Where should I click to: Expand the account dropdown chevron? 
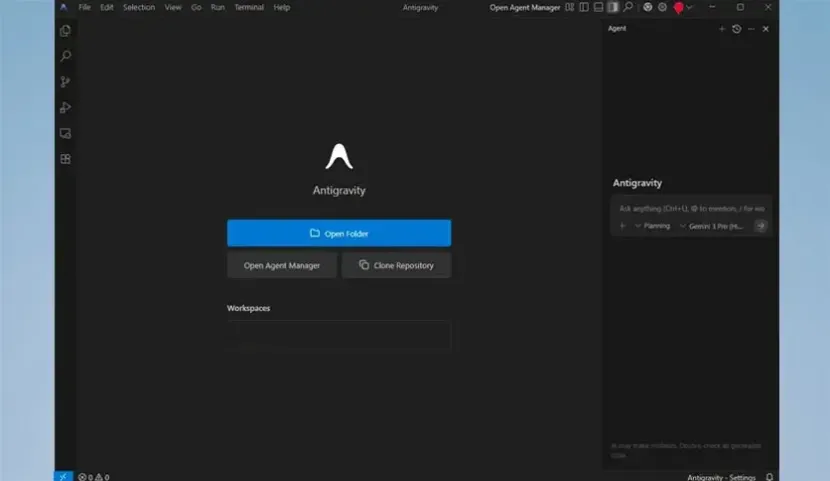click(x=689, y=7)
